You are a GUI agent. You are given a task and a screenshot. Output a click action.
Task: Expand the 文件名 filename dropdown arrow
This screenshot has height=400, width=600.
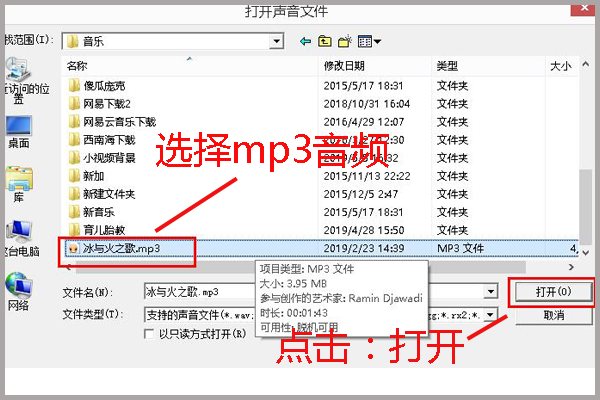coord(491,292)
